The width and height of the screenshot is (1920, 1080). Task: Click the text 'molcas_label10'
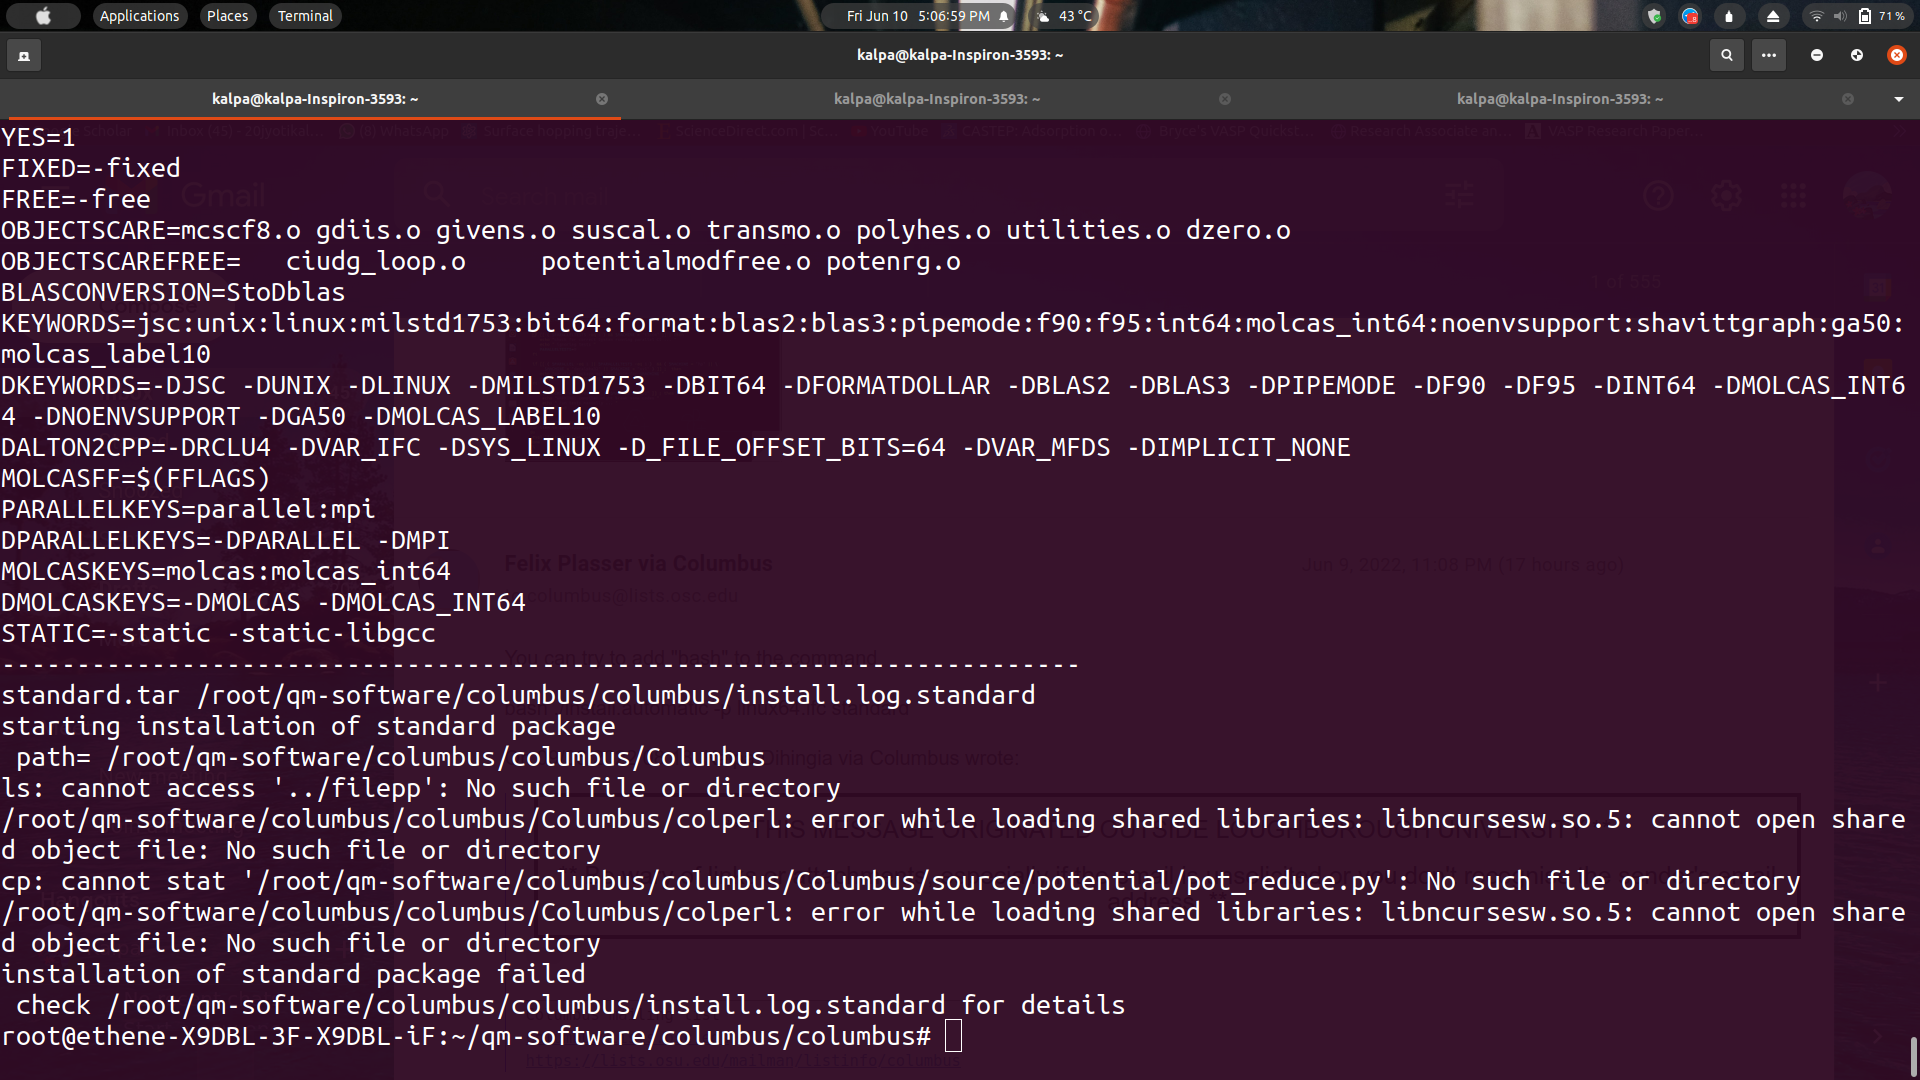pyautogui.click(x=106, y=354)
